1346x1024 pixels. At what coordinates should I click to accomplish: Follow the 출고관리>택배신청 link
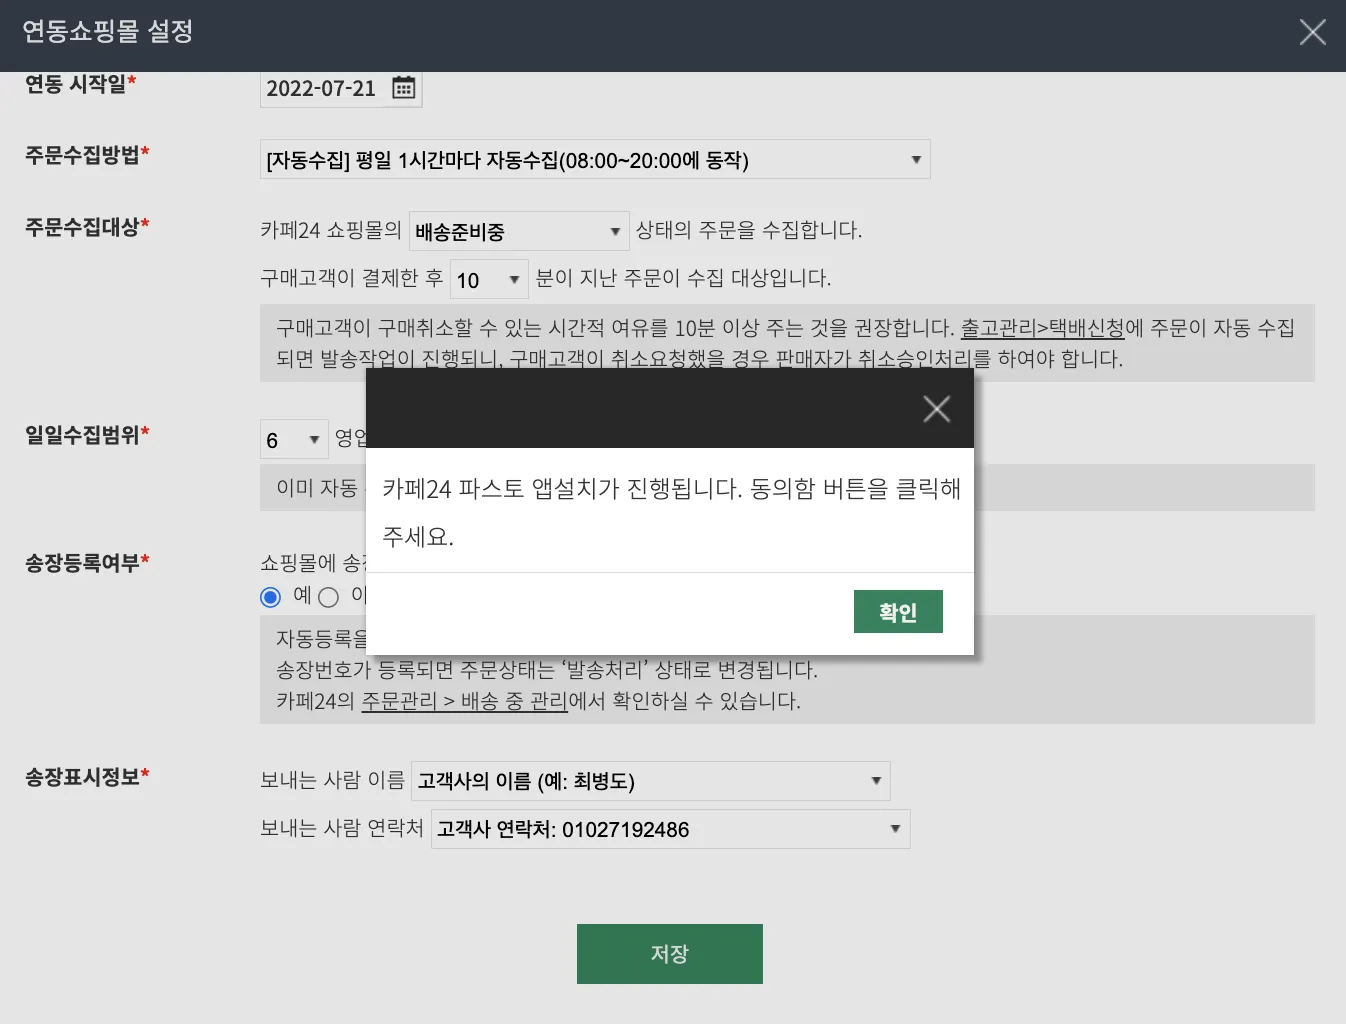[x=1043, y=328]
